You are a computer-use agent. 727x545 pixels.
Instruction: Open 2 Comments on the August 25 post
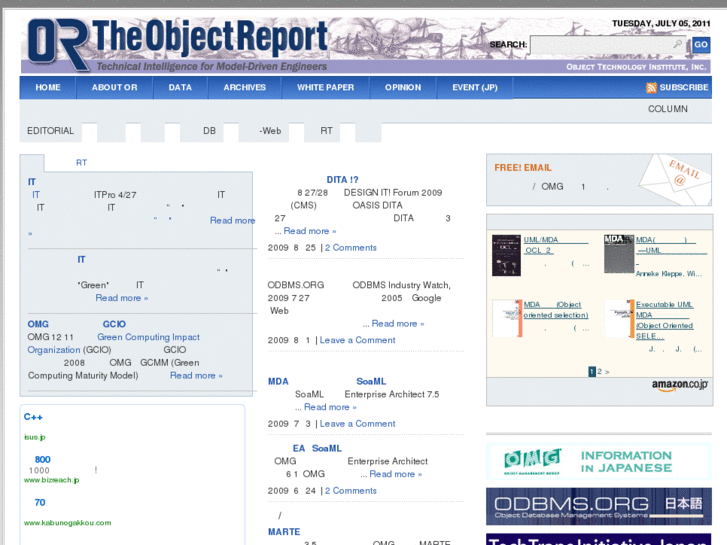(x=351, y=248)
